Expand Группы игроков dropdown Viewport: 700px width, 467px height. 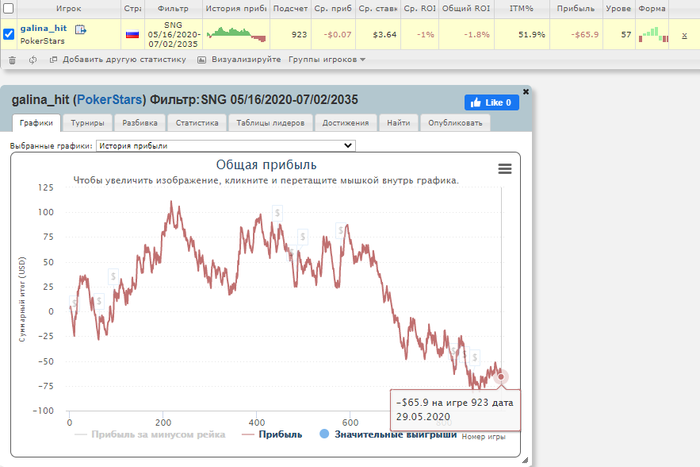point(327,59)
